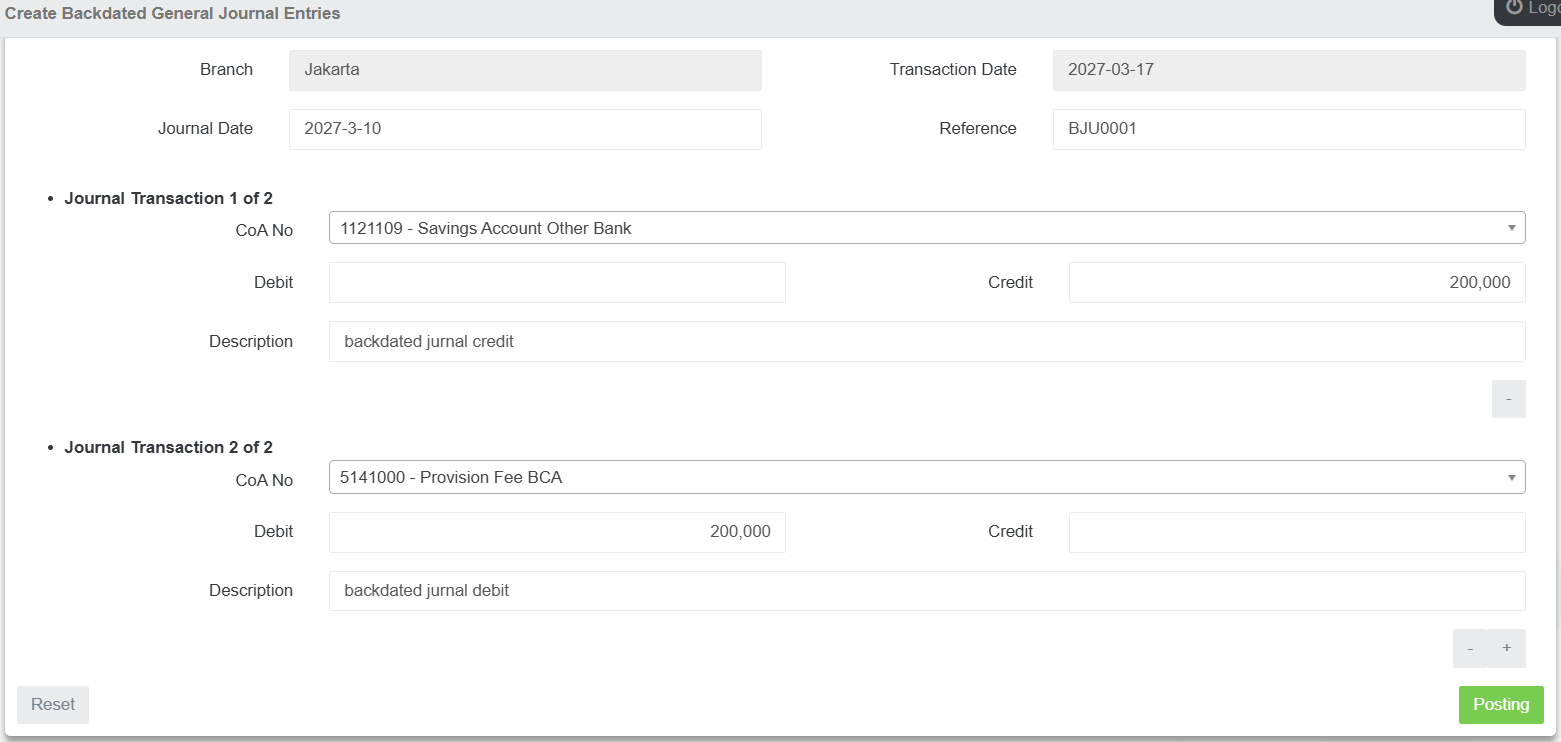This screenshot has height=742, width=1561.
Task: Edit the 'backdated jurnal debit' description field
Action: pyautogui.click(x=926, y=591)
